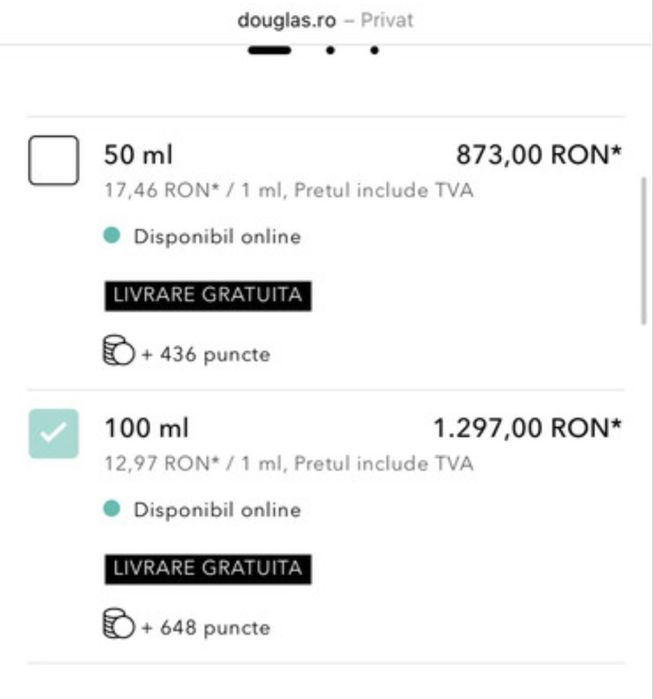Check the 50 ml size checkbox
Image resolution: width=653 pixels, height=699 pixels.
click(x=53, y=160)
